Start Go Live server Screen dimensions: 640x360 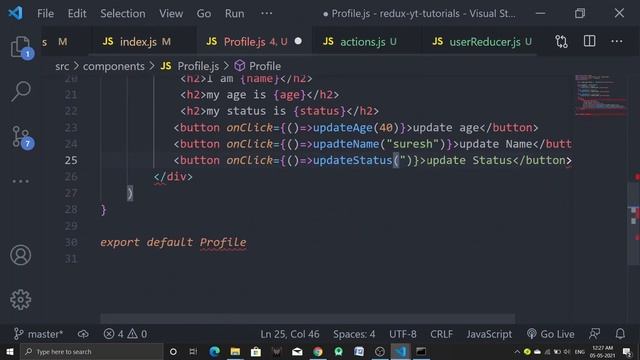click(551, 334)
